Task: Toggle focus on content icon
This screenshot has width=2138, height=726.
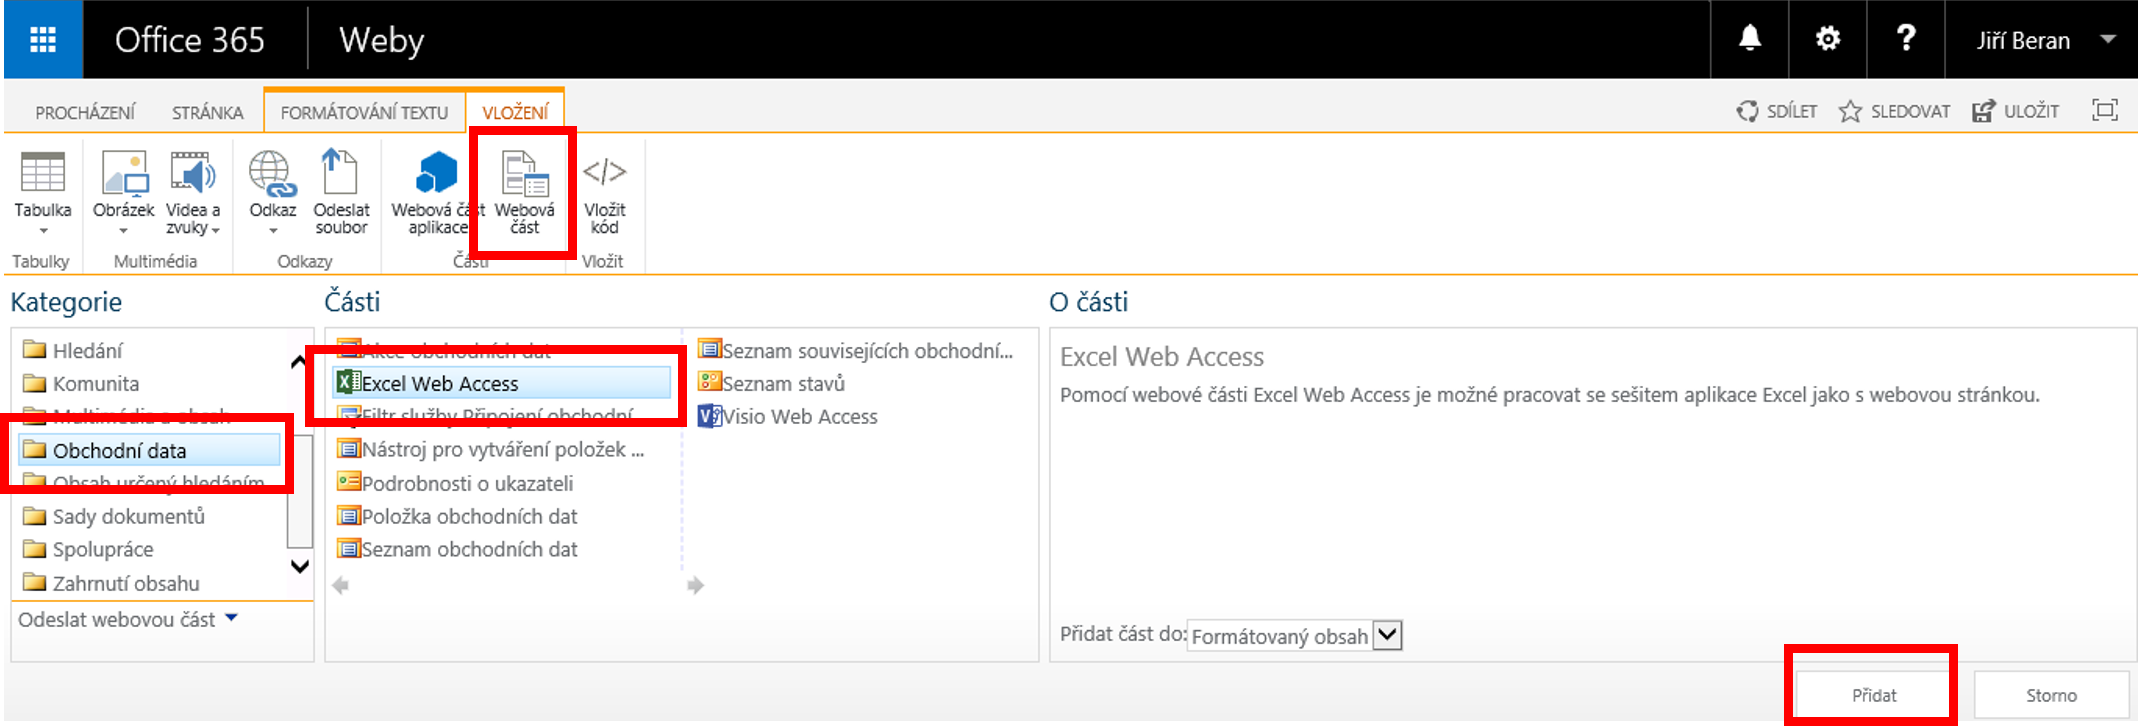Action: tap(2105, 110)
